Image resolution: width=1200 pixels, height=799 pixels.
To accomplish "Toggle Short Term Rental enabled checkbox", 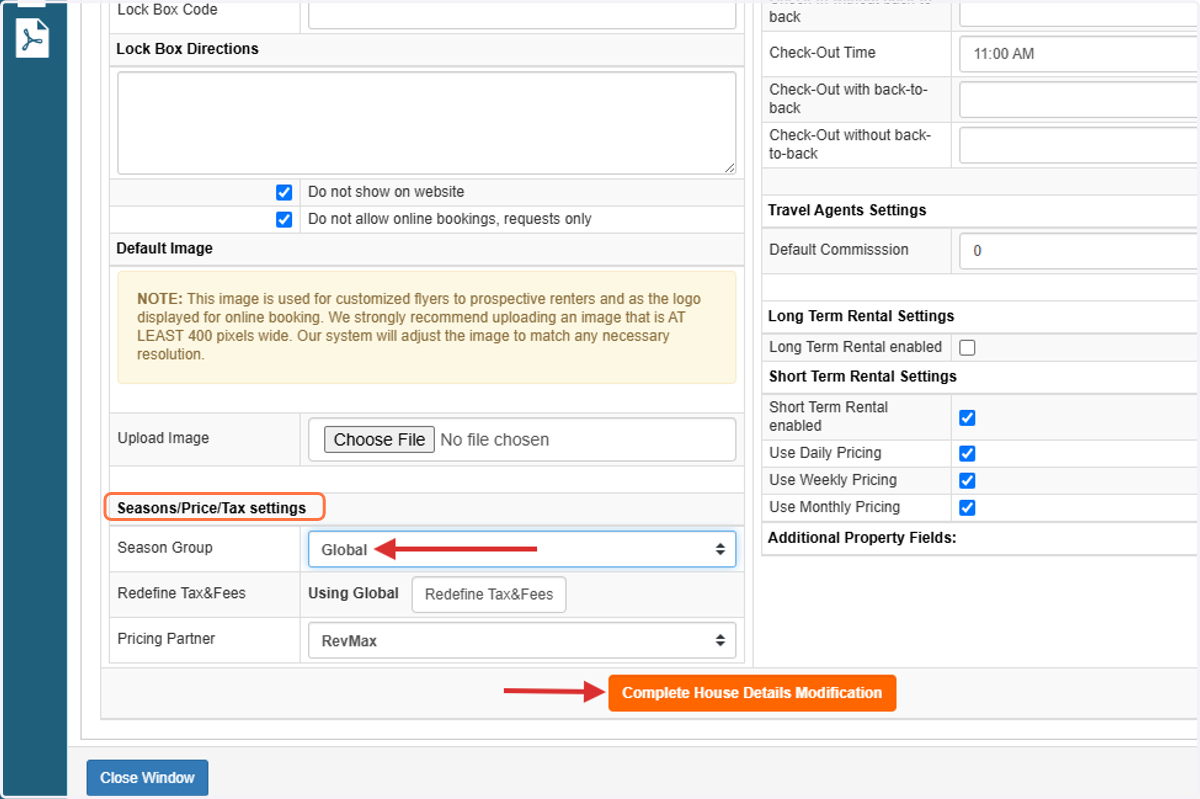I will (x=967, y=417).
